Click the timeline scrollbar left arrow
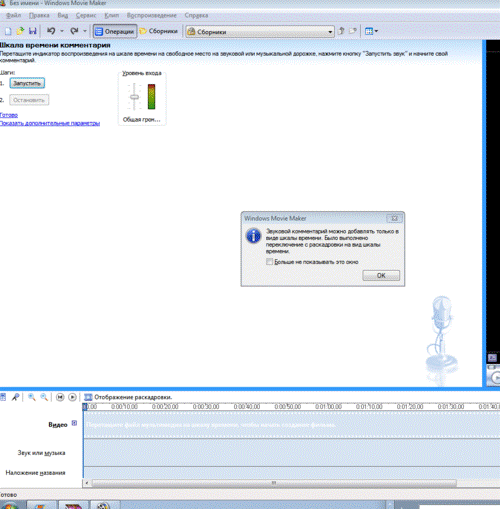Screen dimensions: 500x509 coord(87,483)
